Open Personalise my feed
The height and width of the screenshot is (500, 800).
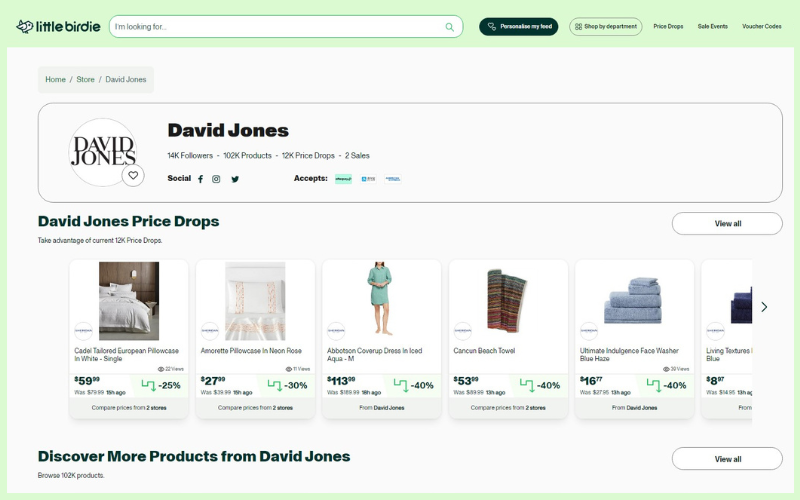518,27
